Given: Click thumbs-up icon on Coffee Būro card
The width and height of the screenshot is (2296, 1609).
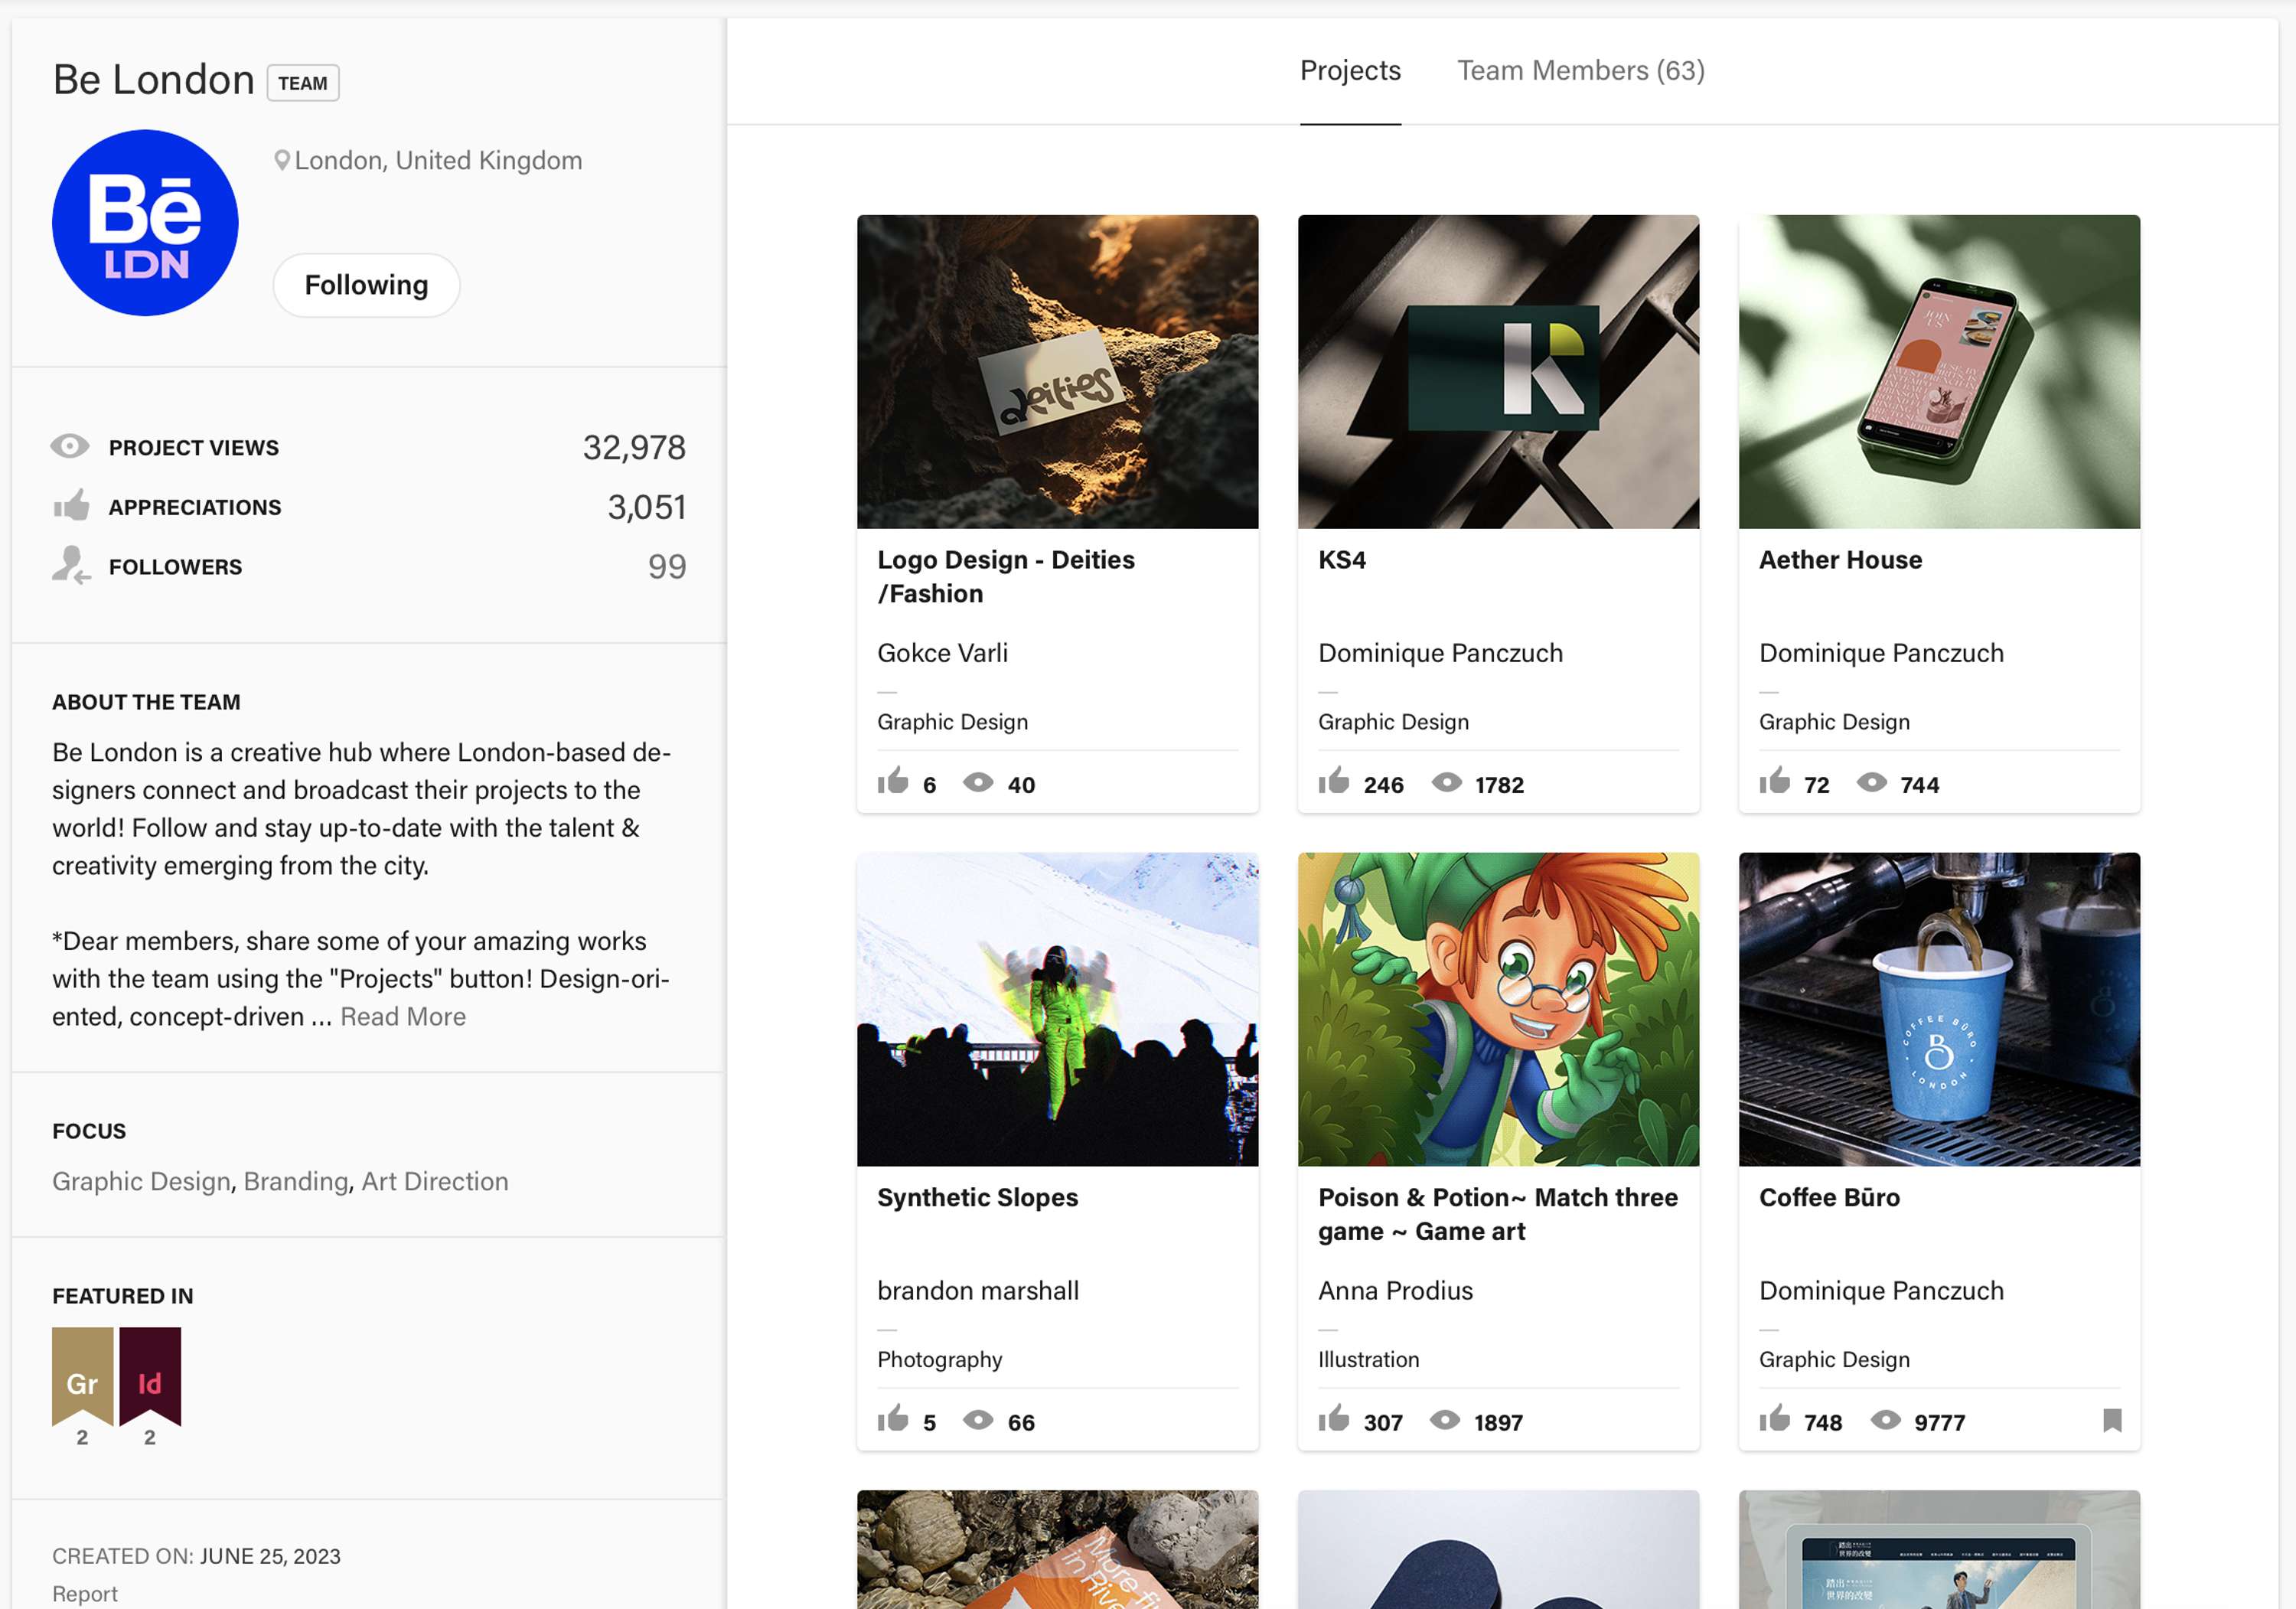Looking at the screenshot, I should tap(1775, 1419).
